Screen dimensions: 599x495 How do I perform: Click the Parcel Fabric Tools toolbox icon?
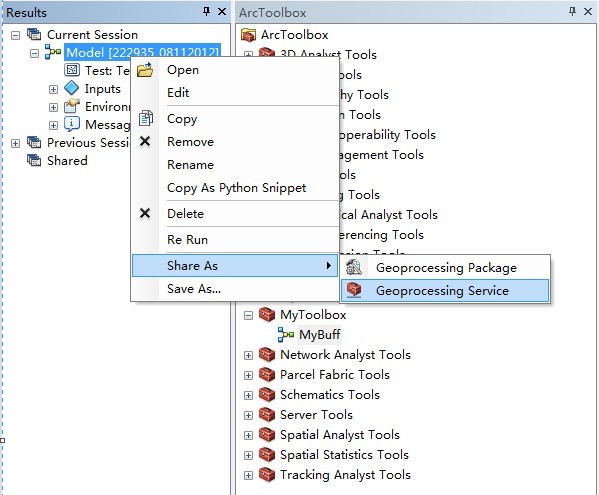pyautogui.click(x=267, y=375)
